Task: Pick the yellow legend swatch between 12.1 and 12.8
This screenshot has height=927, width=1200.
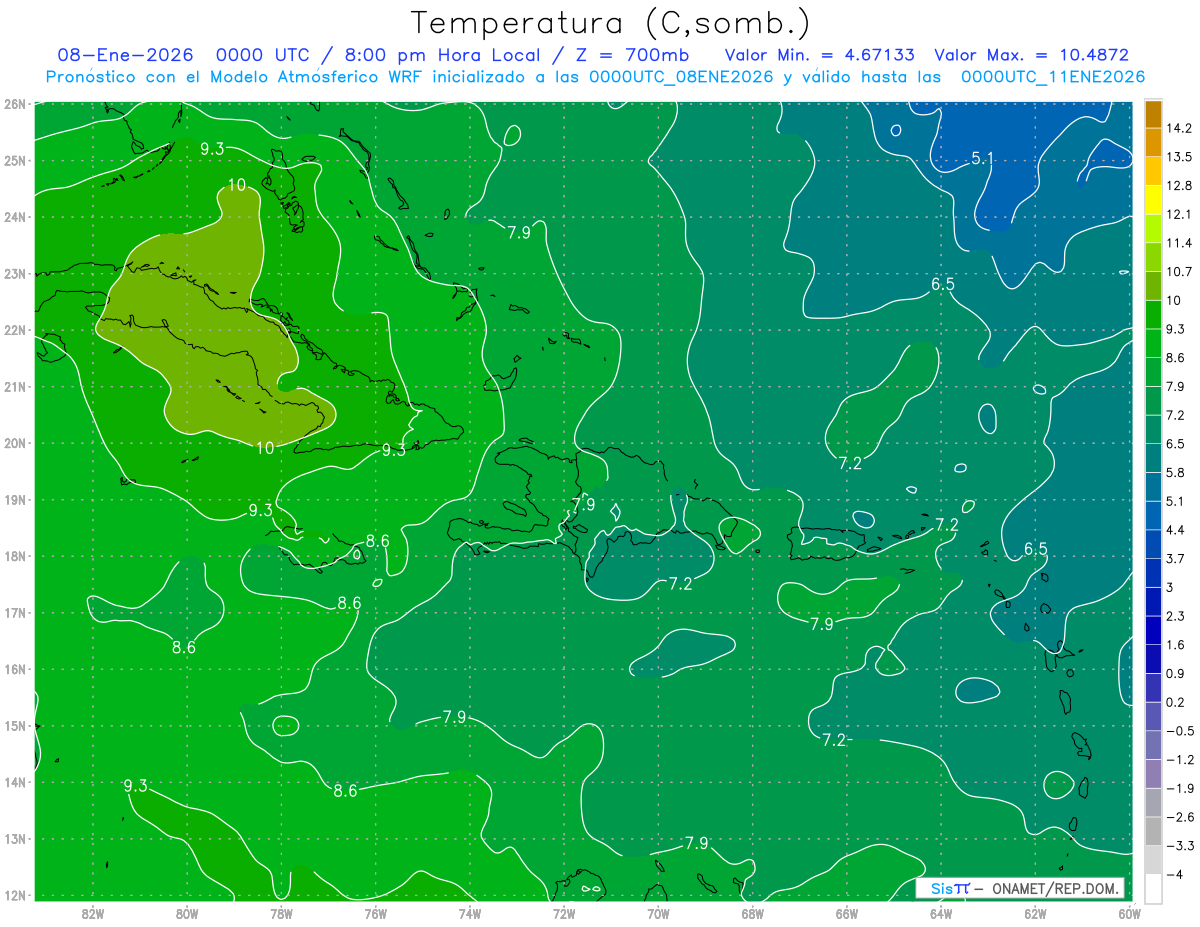Action: point(1153,200)
